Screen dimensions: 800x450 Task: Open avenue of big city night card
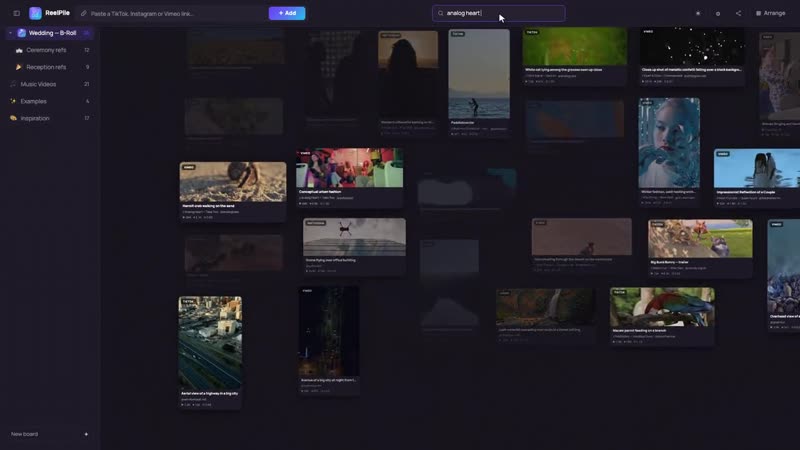pos(329,340)
